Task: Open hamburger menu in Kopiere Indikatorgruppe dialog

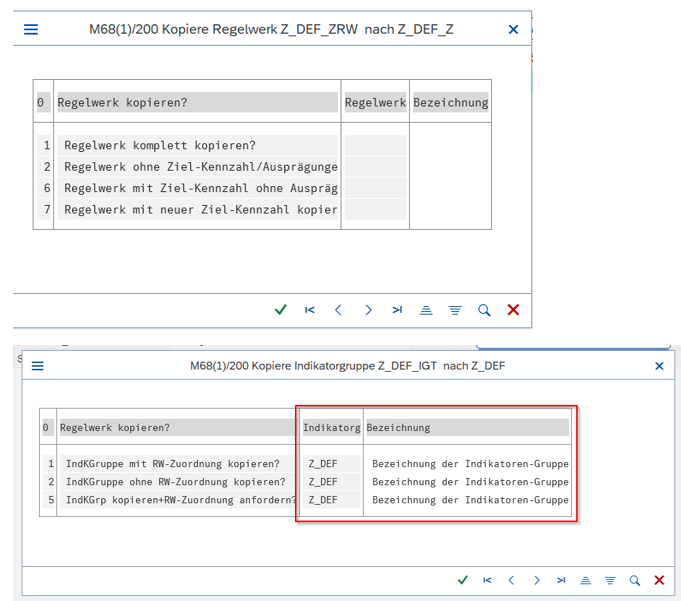Action: point(38,366)
